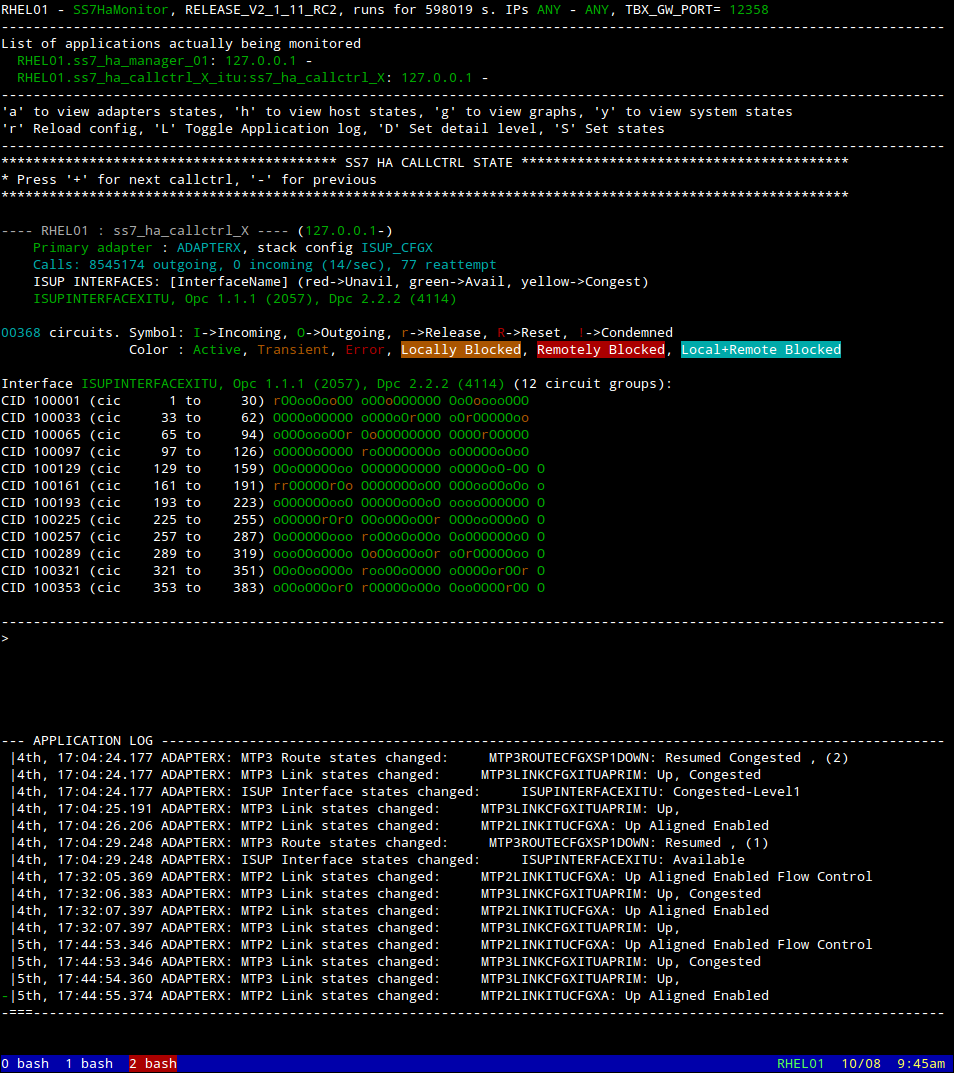Select the highlighted '2 bash' window tab
The height and width of the screenshot is (1073, 954).
[x=153, y=1063]
